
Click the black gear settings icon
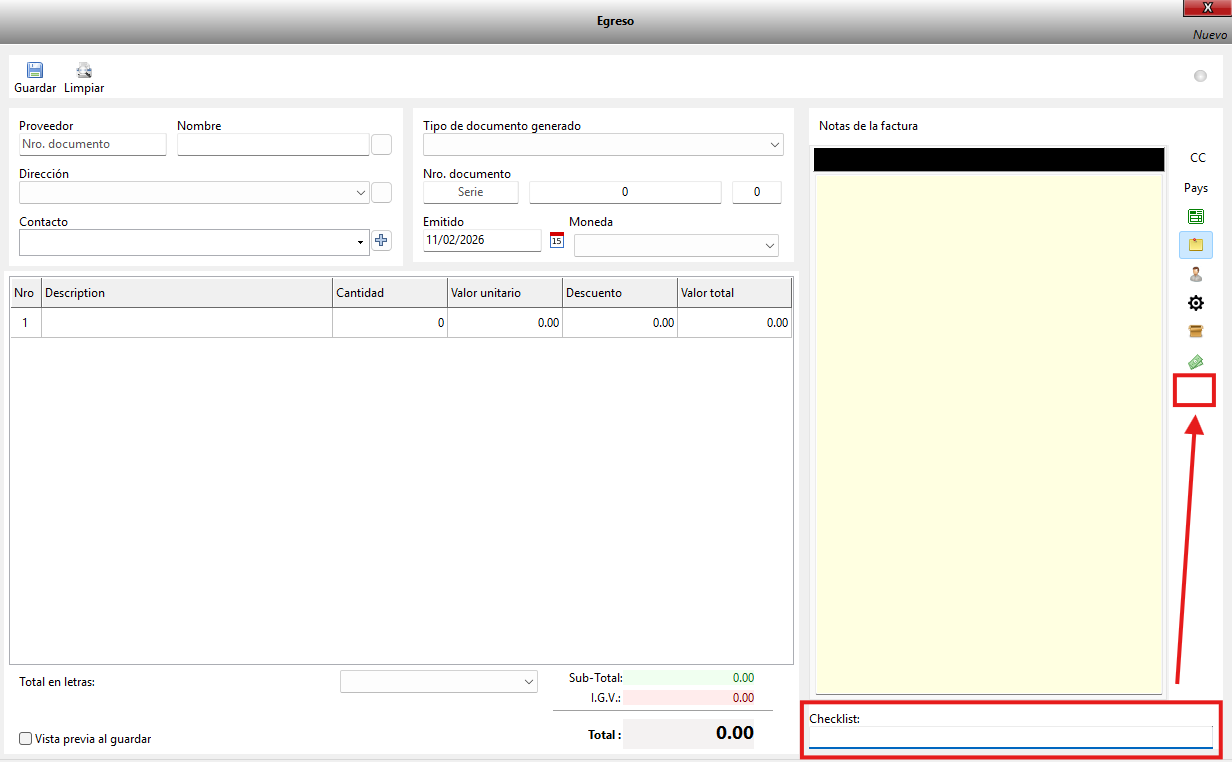click(x=1195, y=303)
